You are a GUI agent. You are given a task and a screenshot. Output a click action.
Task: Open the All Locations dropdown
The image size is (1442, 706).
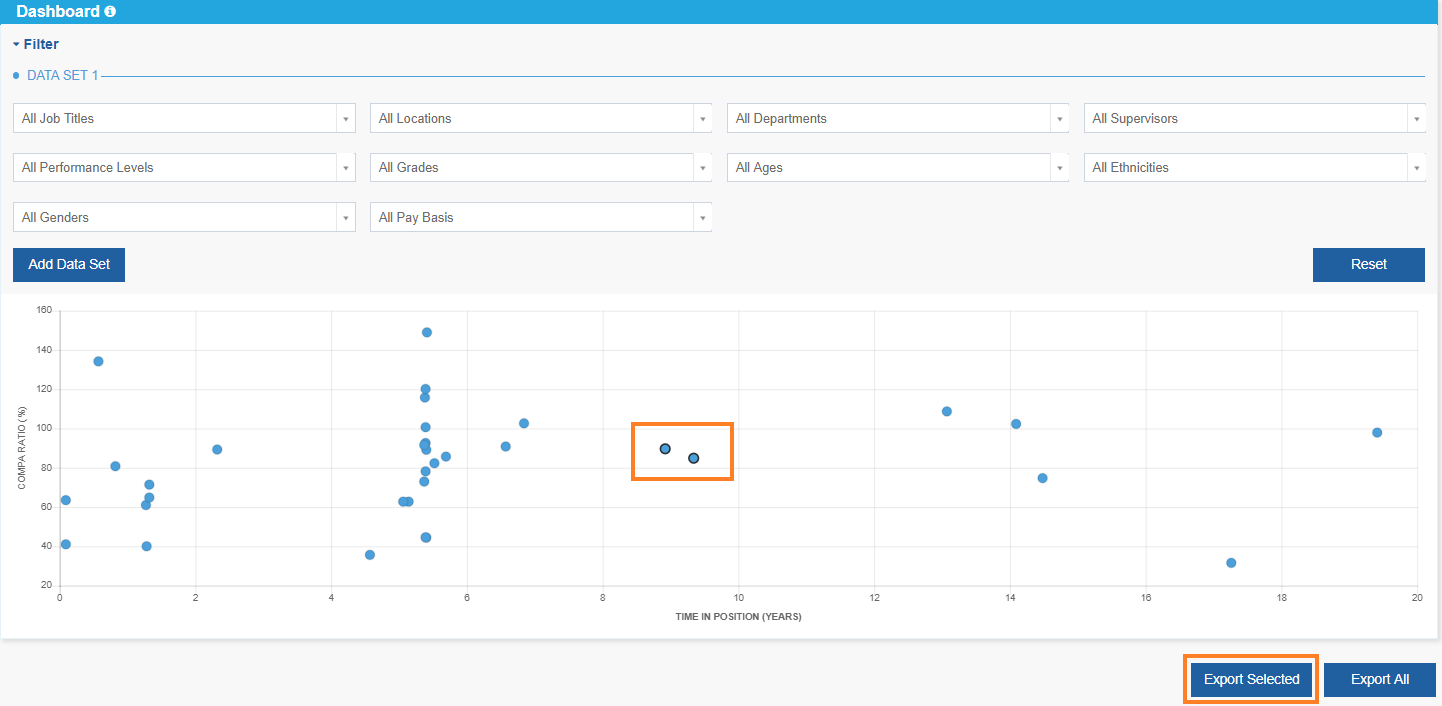703,117
